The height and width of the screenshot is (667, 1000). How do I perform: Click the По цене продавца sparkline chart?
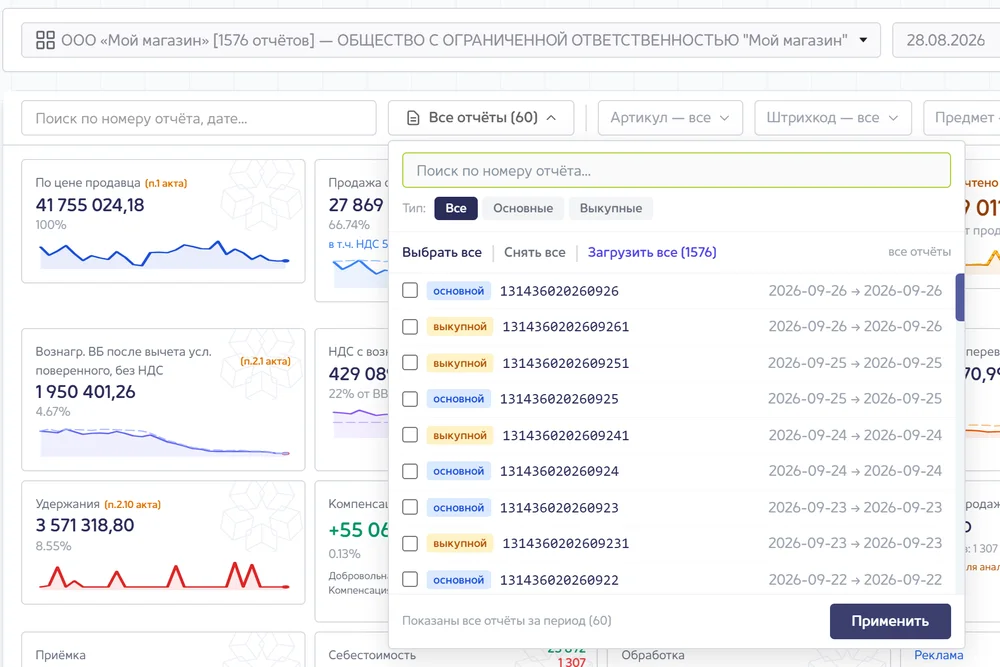pyautogui.click(x=165, y=254)
